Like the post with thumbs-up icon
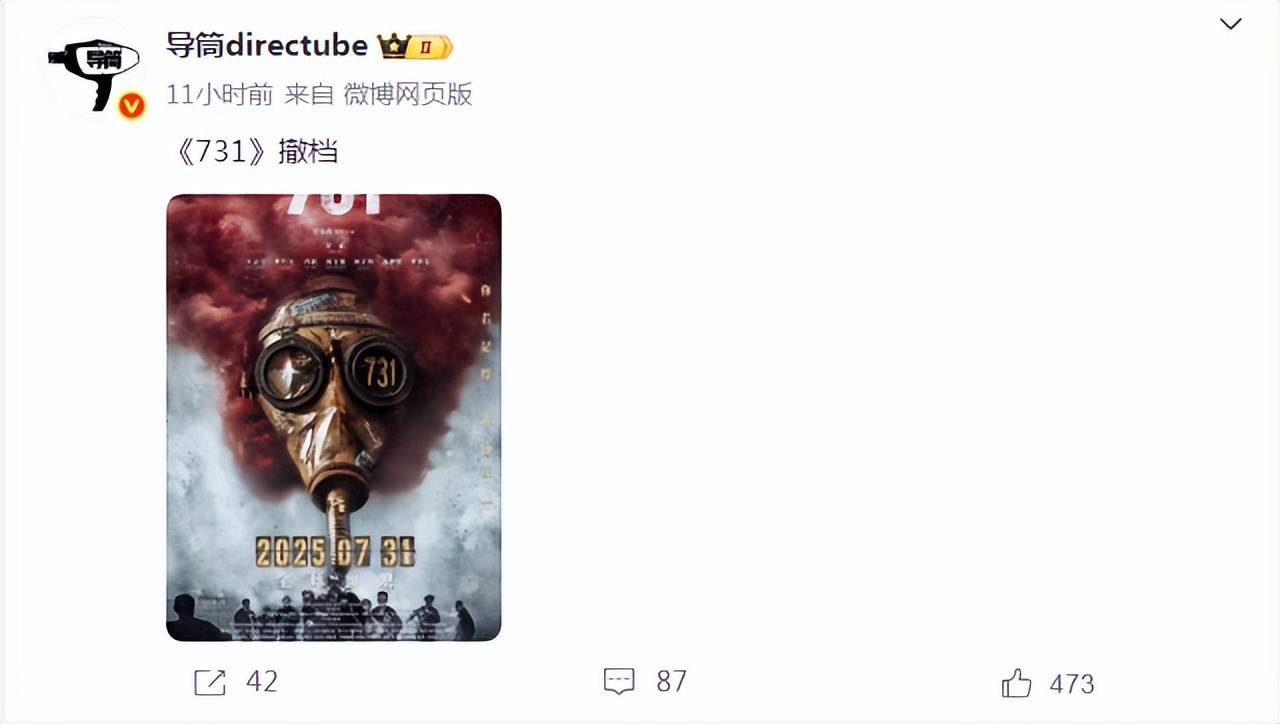Image resolution: width=1280 pixels, height=724 pixels. (x=1016, y=683)
